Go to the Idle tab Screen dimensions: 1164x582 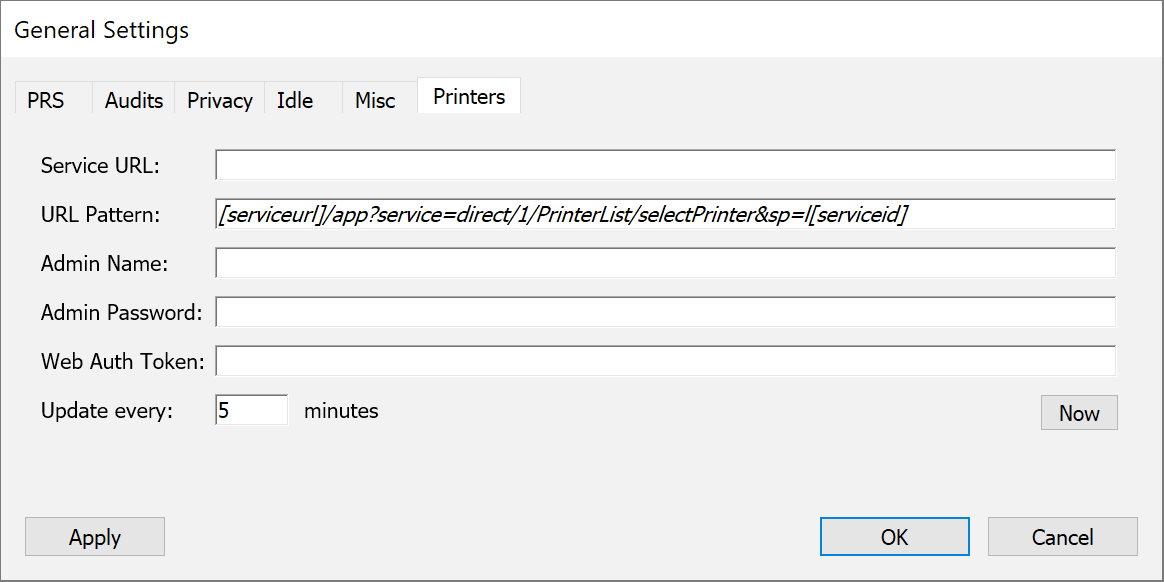(295, 100)
